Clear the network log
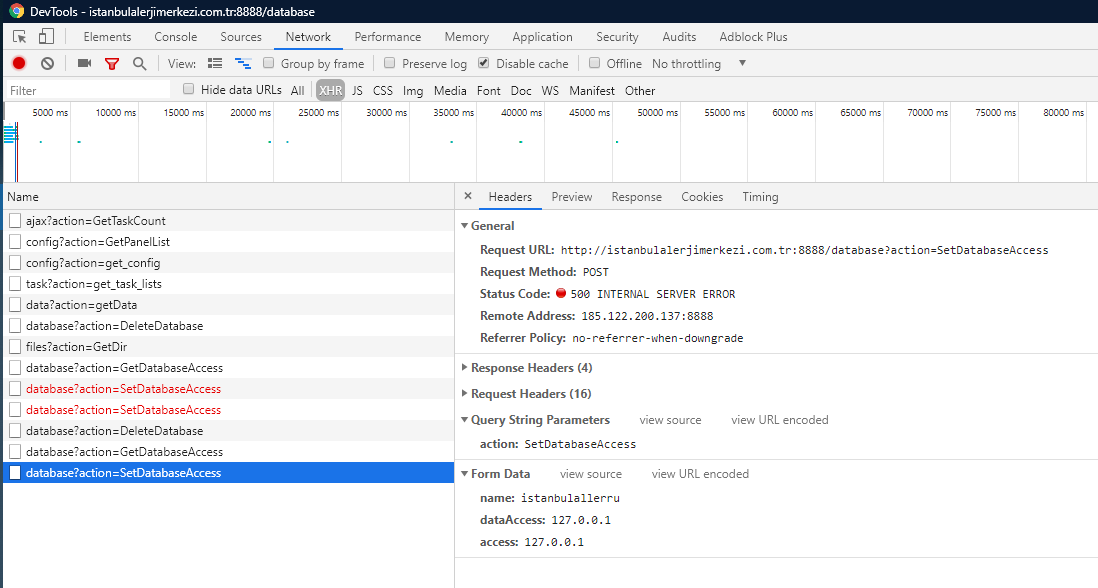This screenshot has height=588, width=1098. [47, 63]
